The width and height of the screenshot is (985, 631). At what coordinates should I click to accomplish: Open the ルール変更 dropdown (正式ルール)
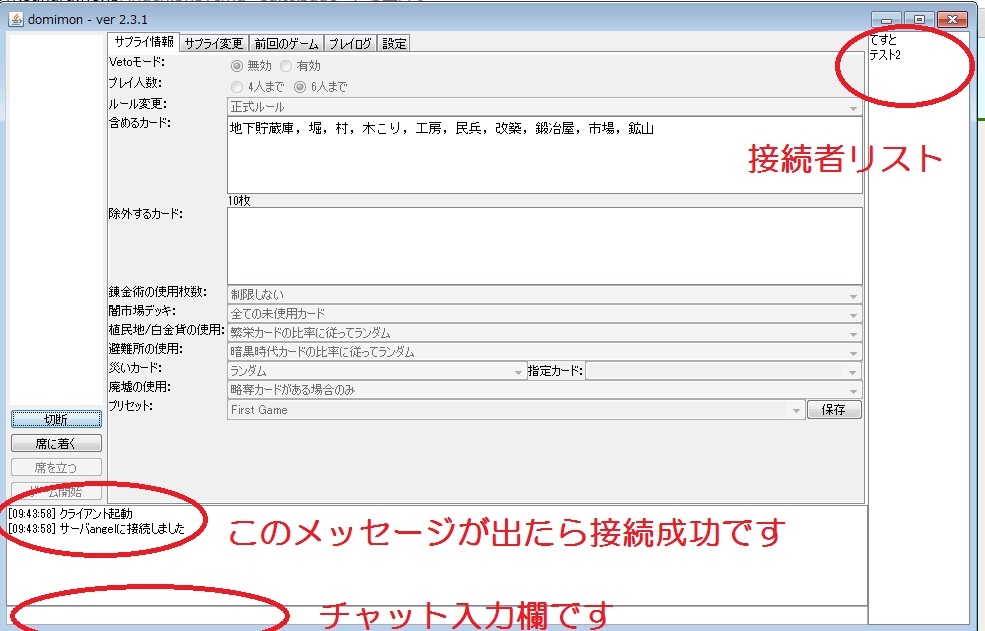pyautogui.click(x=544, y=107)
